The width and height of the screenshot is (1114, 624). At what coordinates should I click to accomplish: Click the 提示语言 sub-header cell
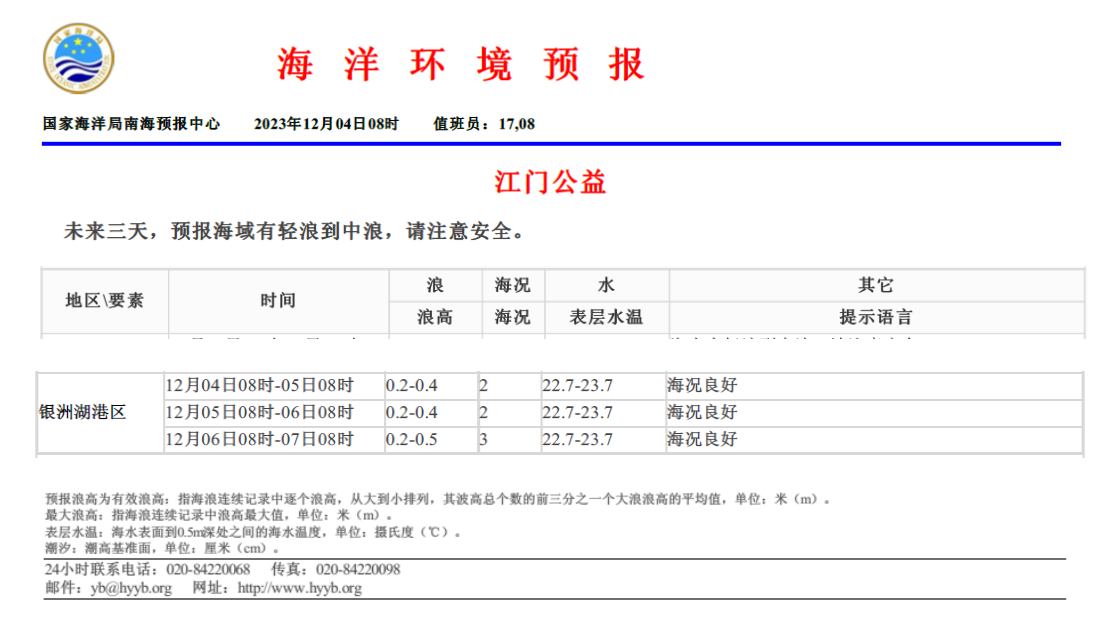pos(875,317)
